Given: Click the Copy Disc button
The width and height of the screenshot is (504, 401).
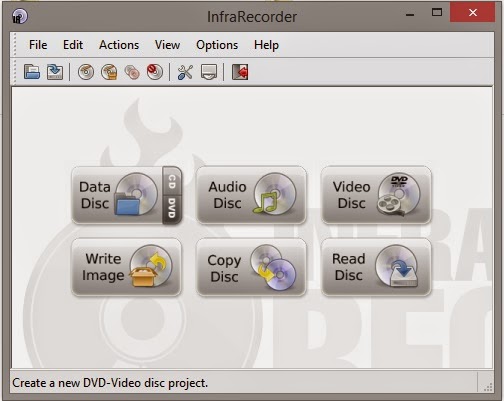Looking at the screenshot, I should point(251,267).
